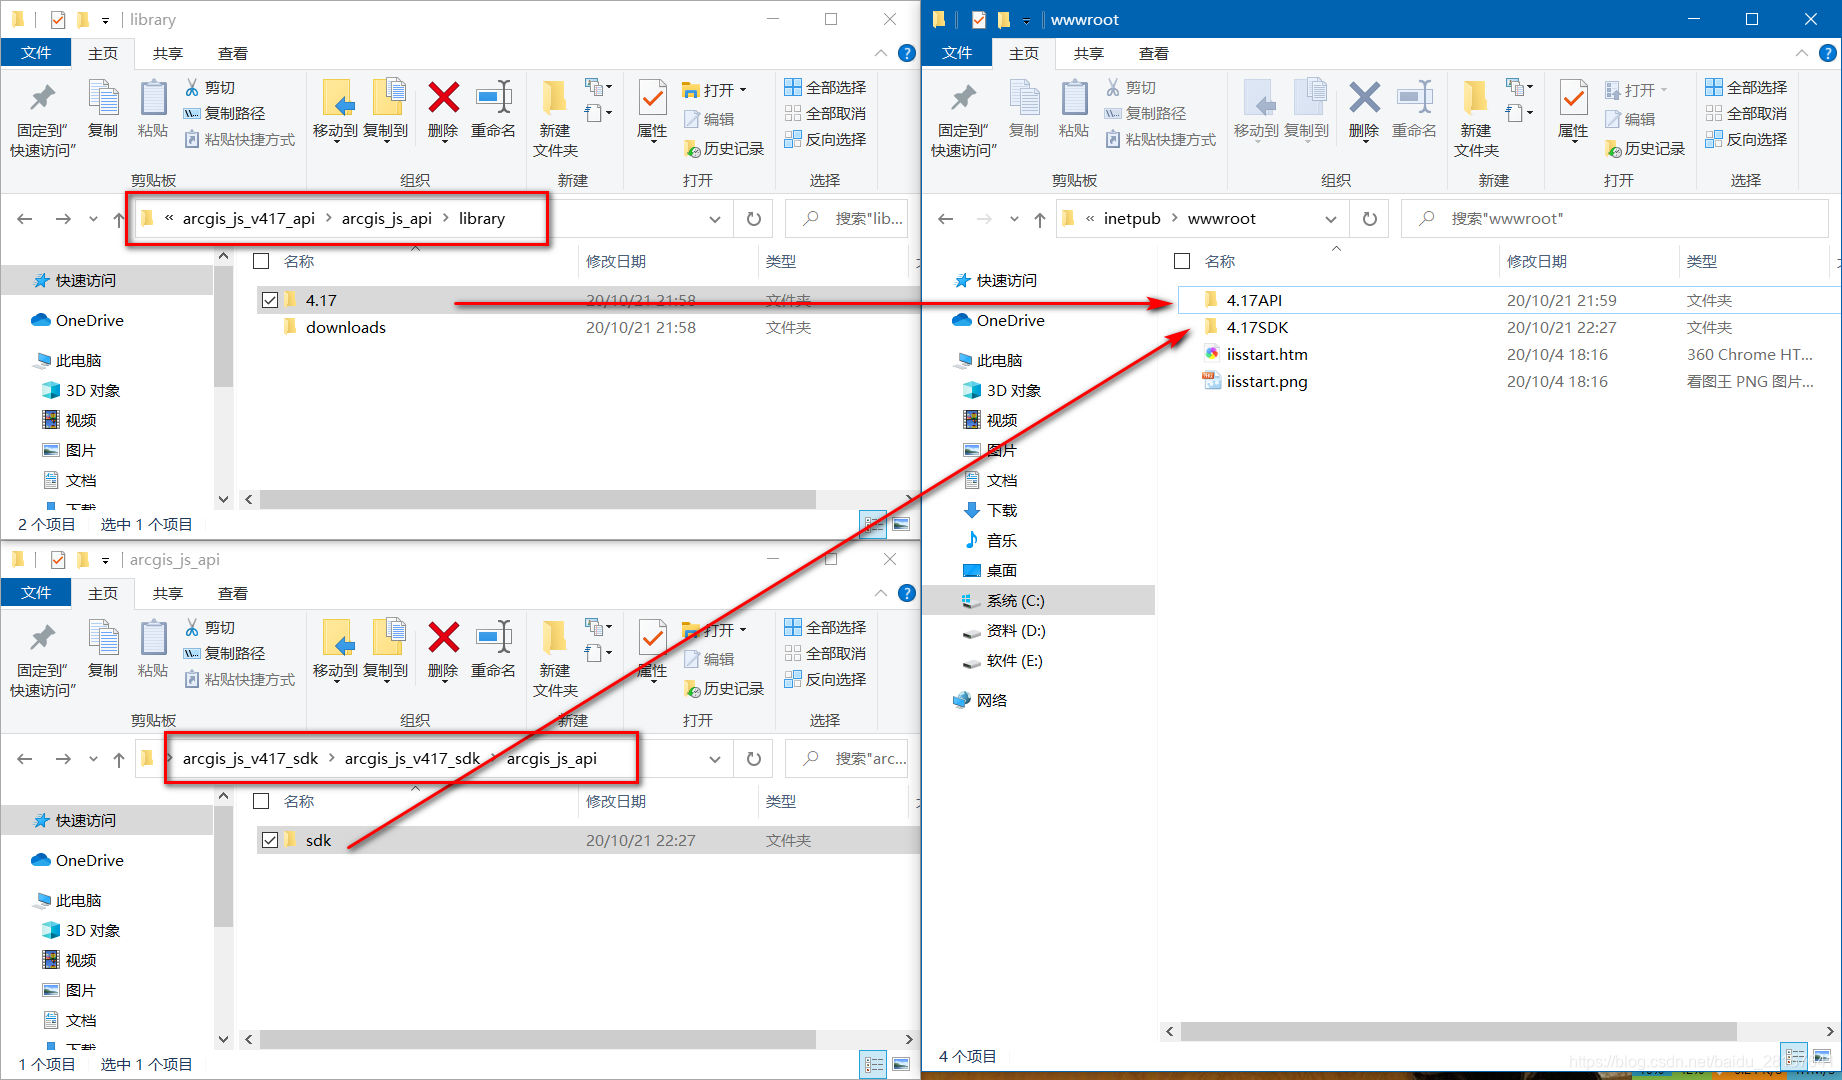Click Rename (重命名) icon in library window
Image resolution: width=1842 pixels, height=1080 pixels.
(x=493, y=98)
